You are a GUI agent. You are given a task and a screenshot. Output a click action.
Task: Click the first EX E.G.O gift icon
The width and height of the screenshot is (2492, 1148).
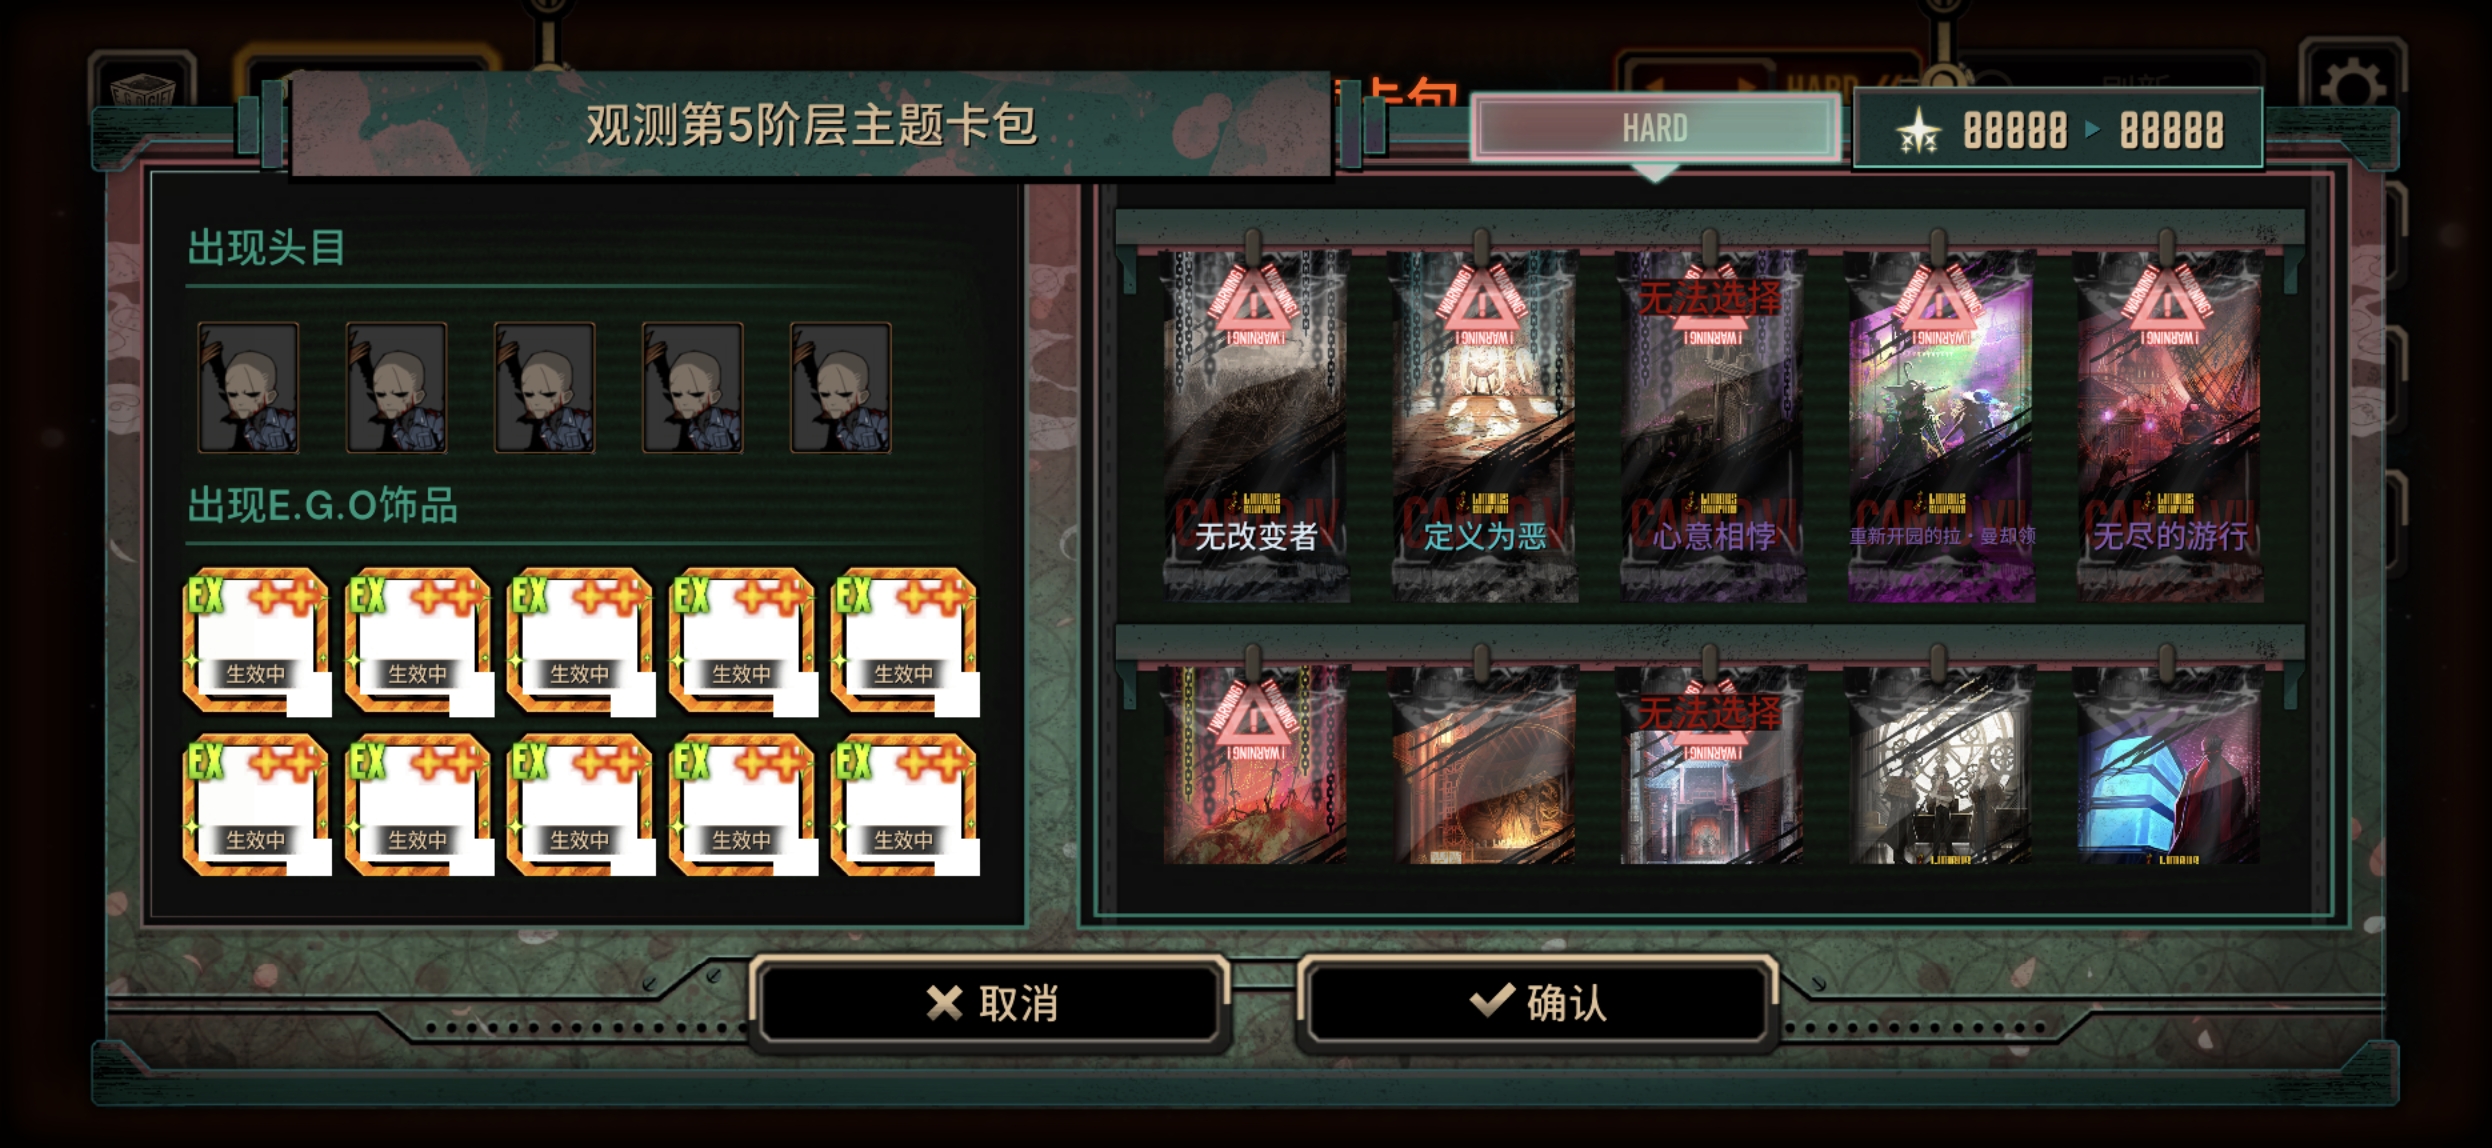tap(256, 641)
